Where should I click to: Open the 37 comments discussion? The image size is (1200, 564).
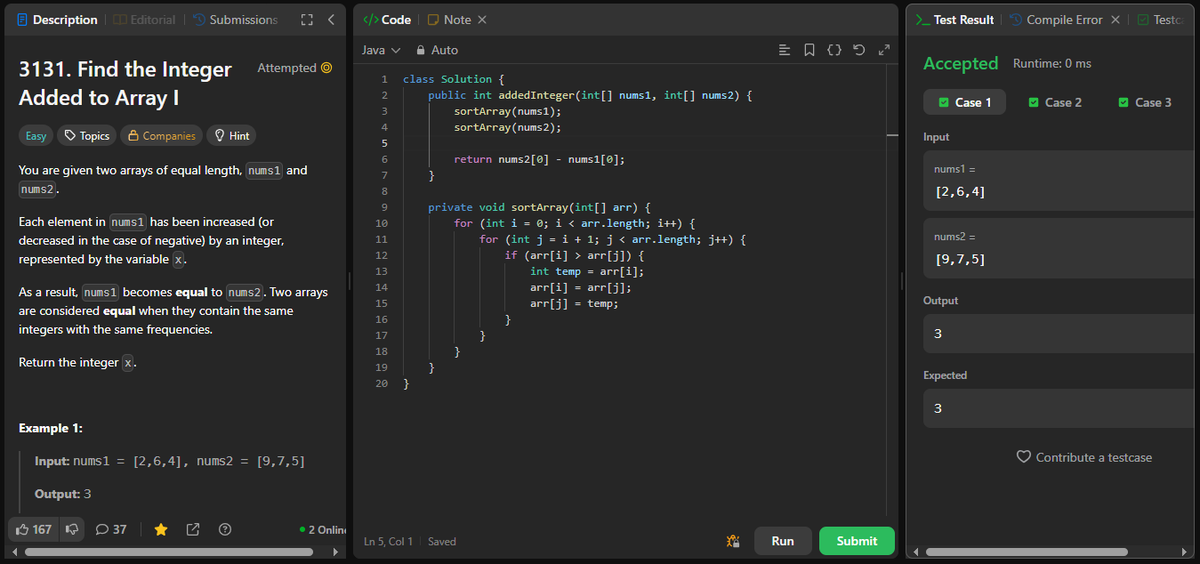click(x=111, y=529)
